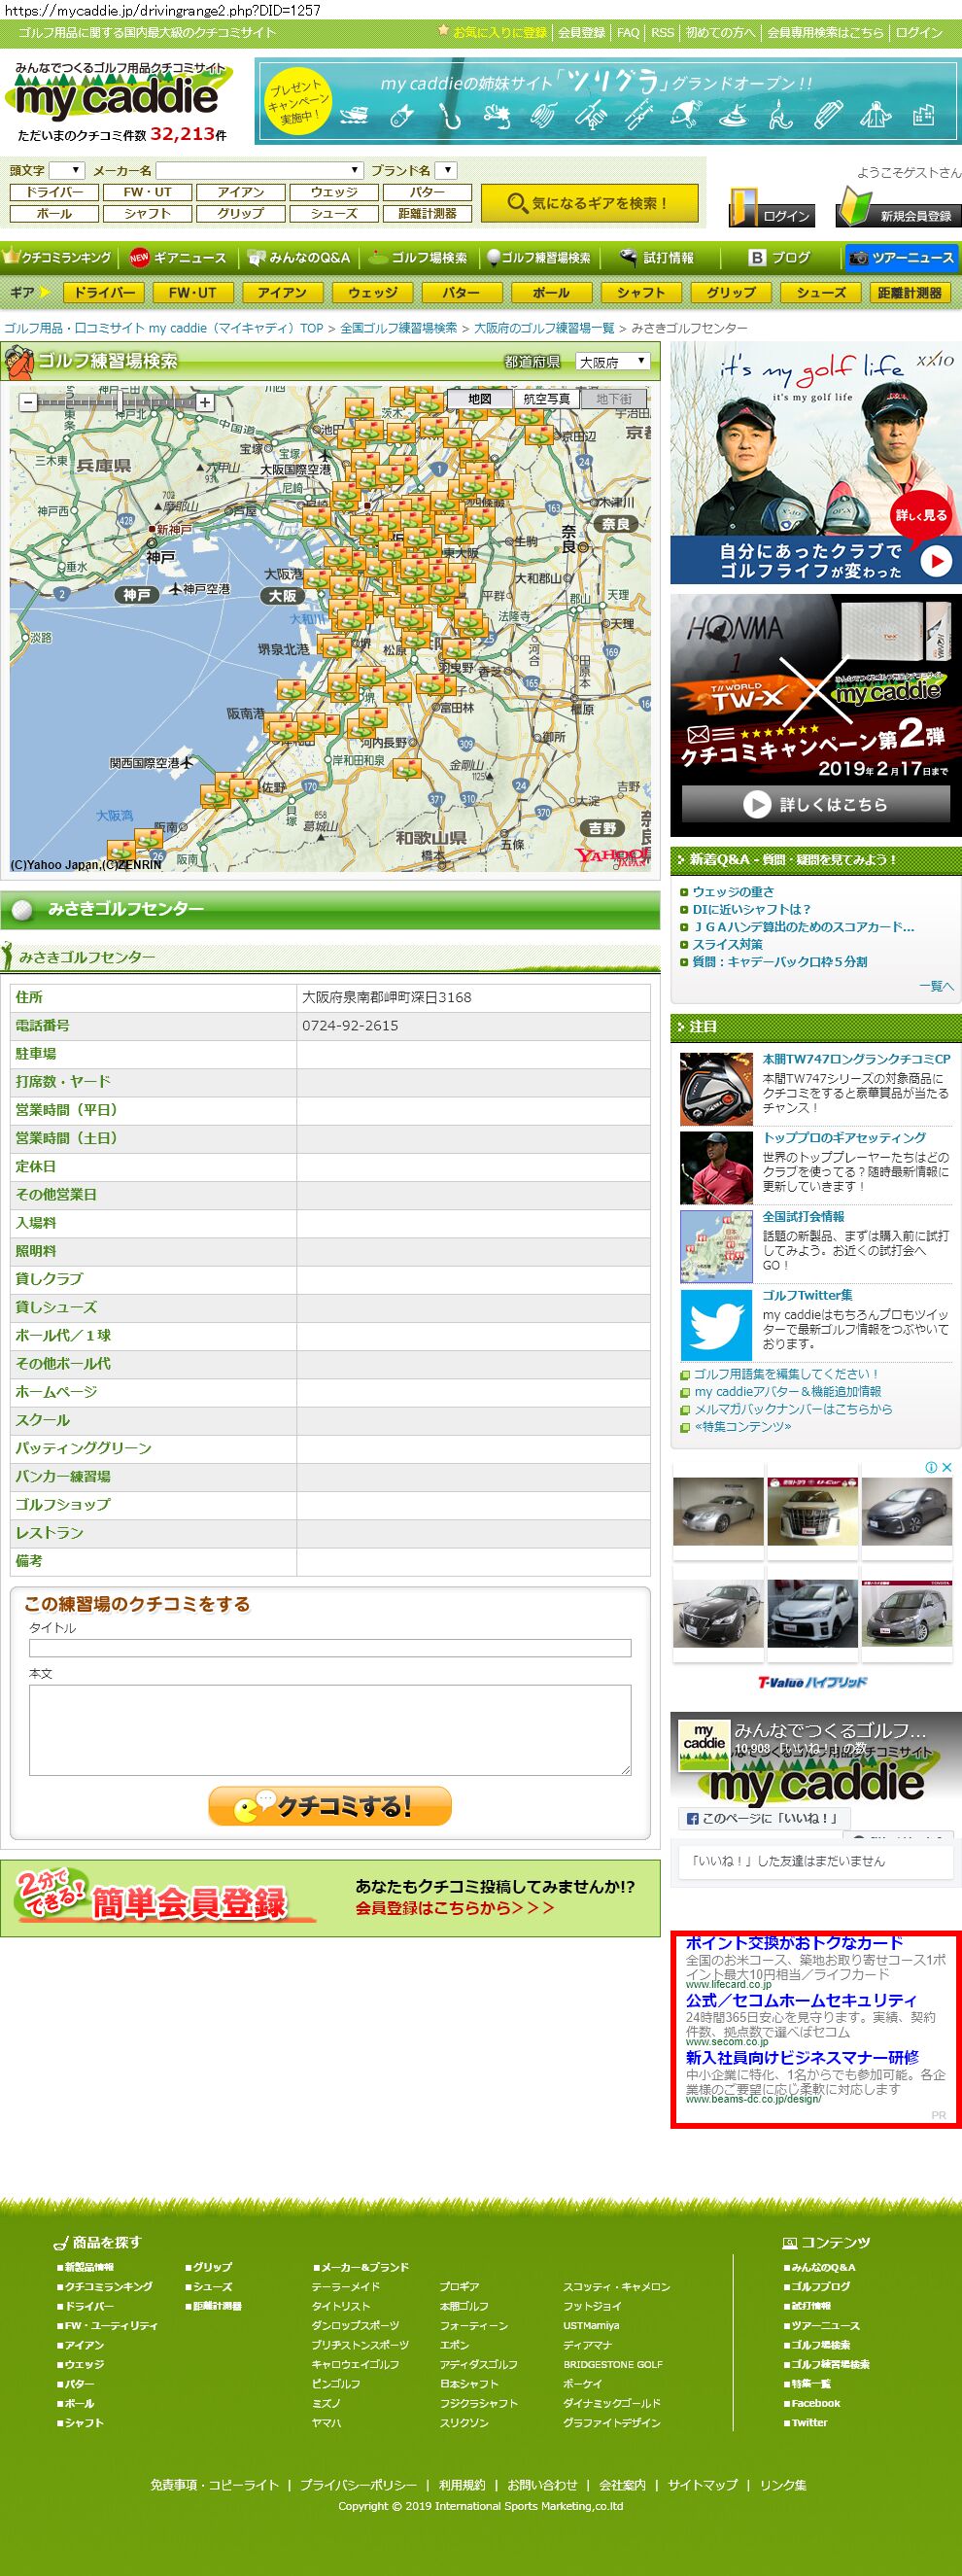Open the ツアーニュース tab
This screenshot has width=962, height=2576.
click(x=901, y=258)
